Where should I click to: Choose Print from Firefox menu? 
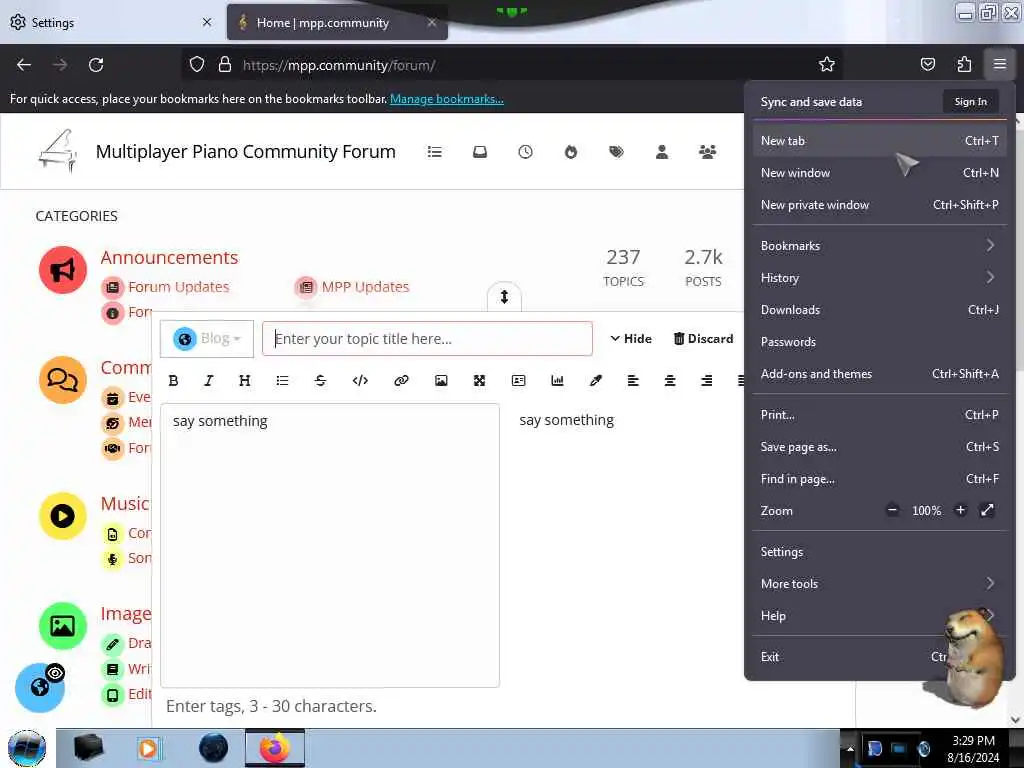pos(879,415)
